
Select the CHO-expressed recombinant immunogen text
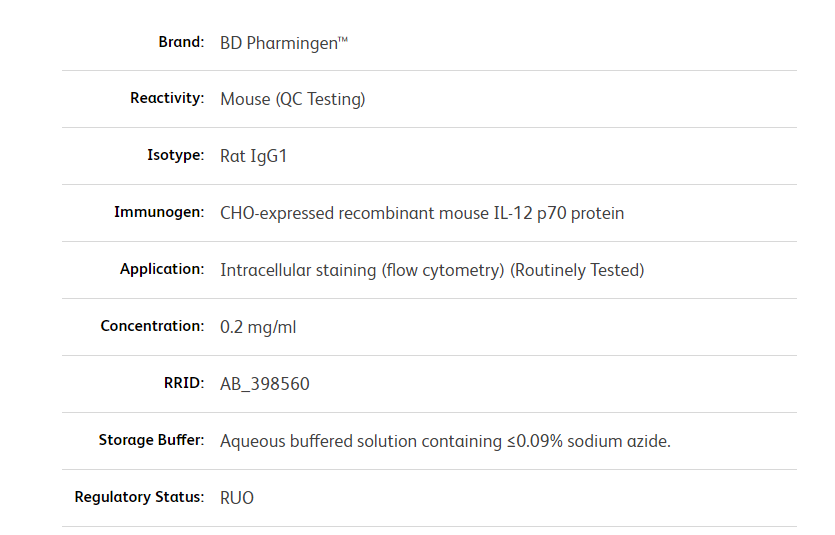(x=422, y=213)
